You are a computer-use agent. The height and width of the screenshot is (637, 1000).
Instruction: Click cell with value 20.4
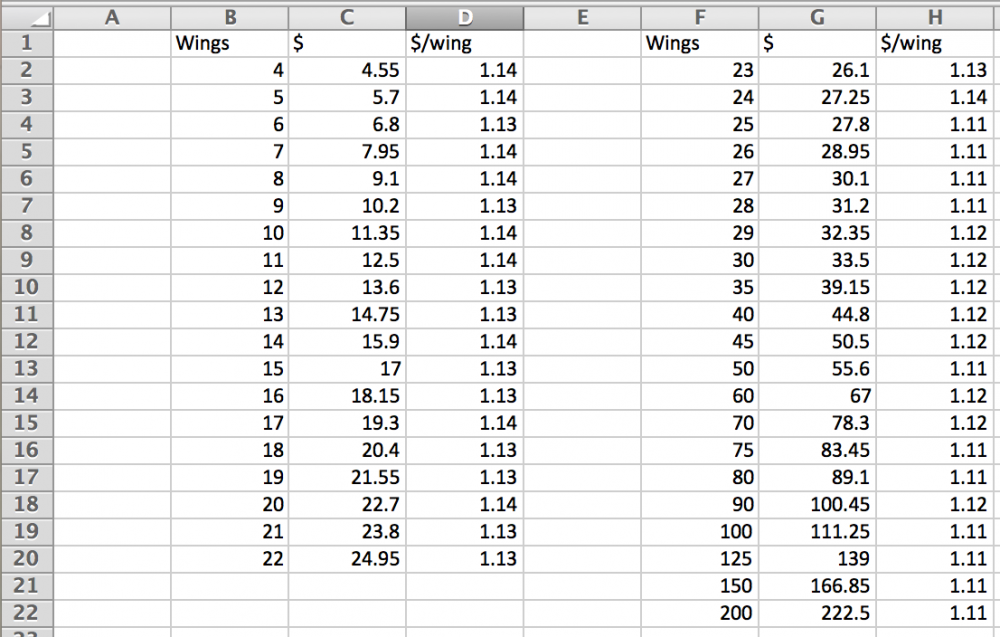pyautogui.click(x=347, y=451)
